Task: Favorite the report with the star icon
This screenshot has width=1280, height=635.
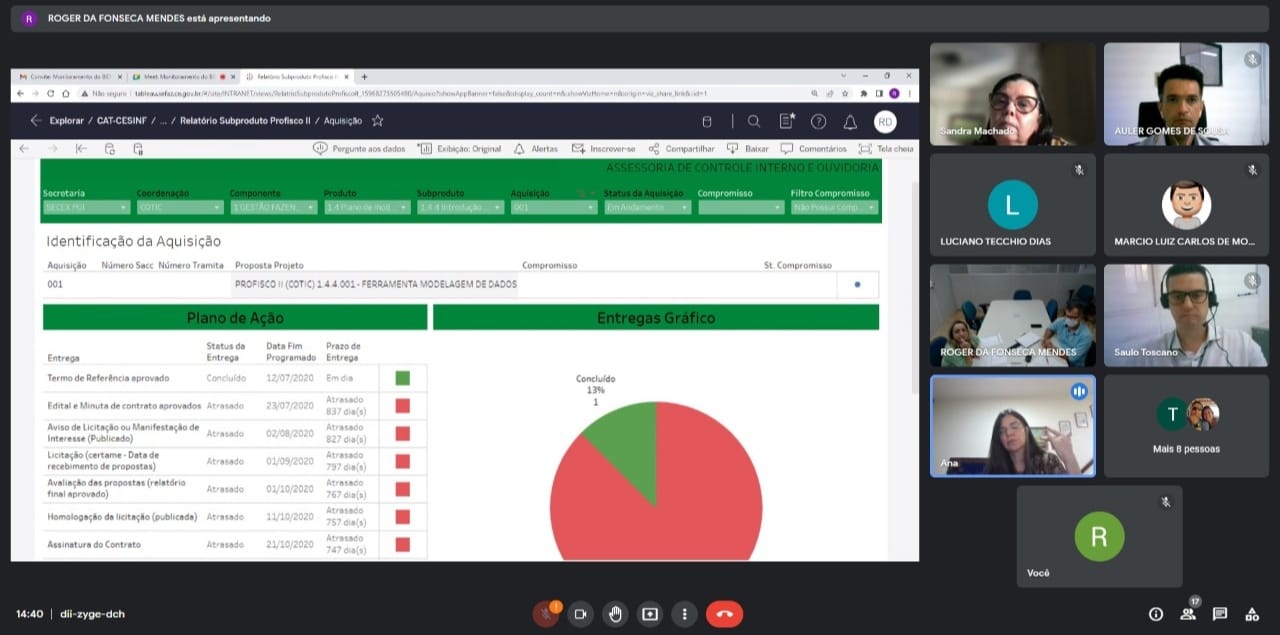Action: coord(377,121)
